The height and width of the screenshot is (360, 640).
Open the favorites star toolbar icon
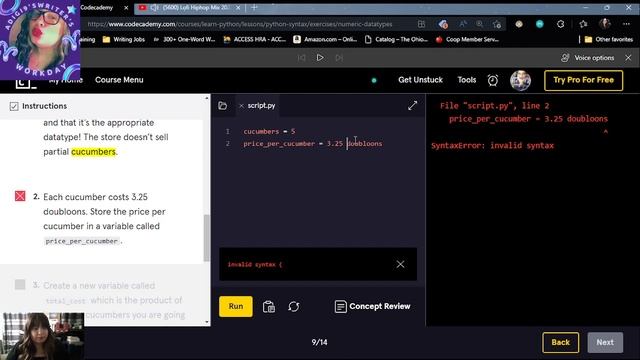[583, 24]
